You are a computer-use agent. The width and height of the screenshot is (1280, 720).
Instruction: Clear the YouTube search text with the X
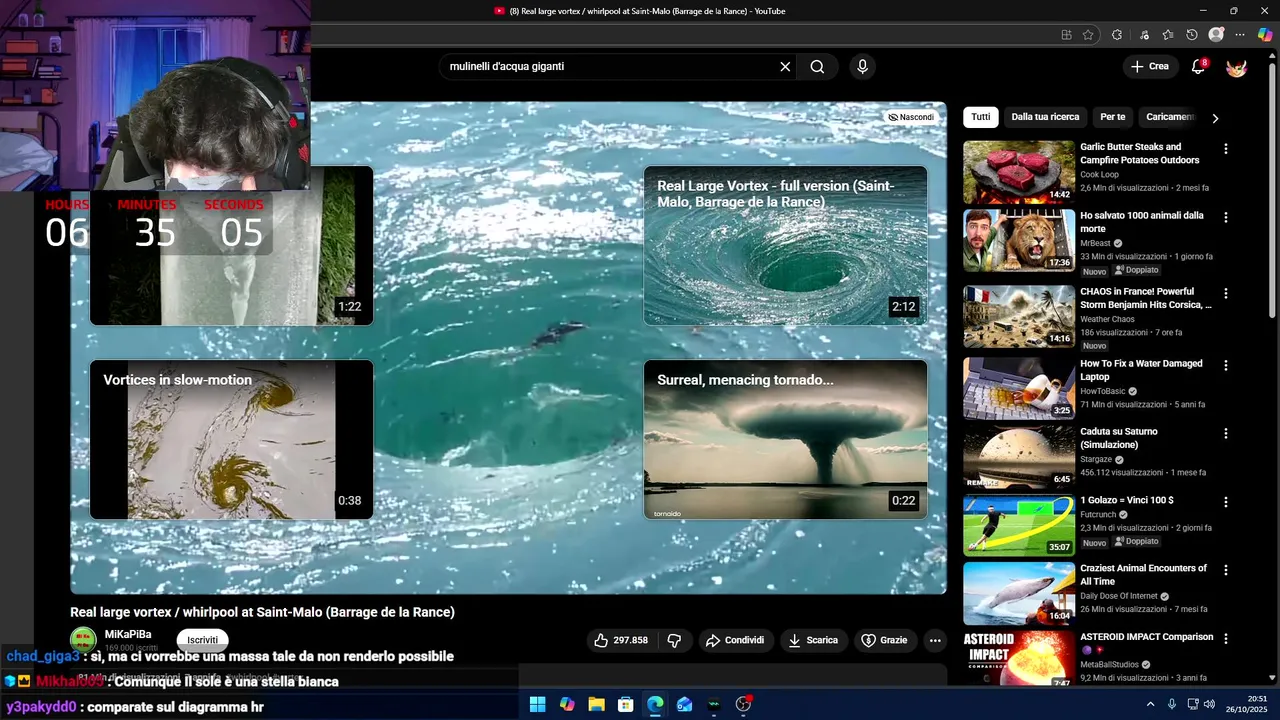pyautogui.click(x=785, y=67)
